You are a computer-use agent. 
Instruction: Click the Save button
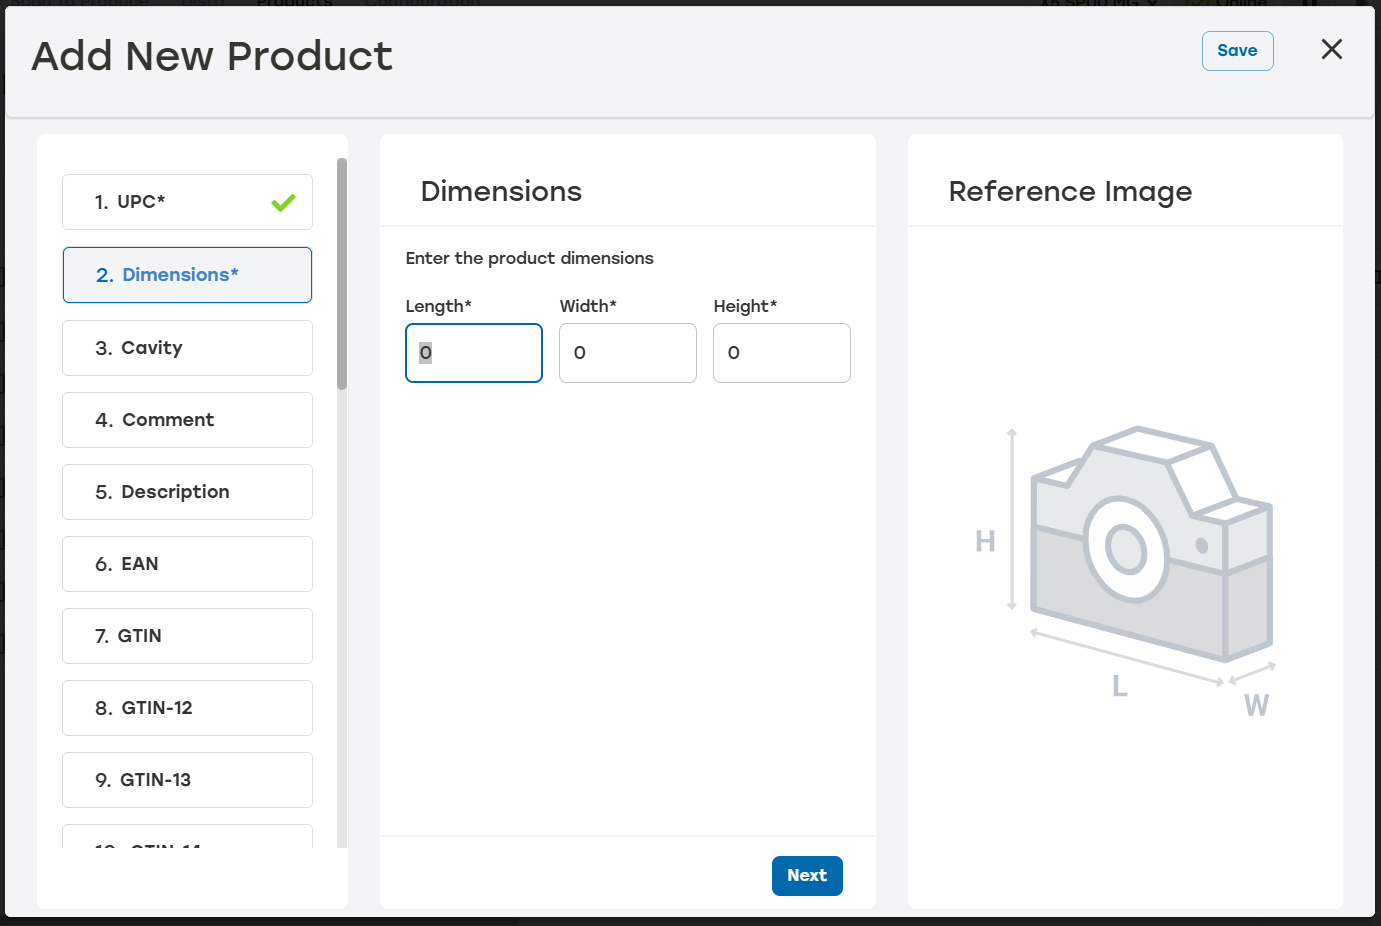1237,51
